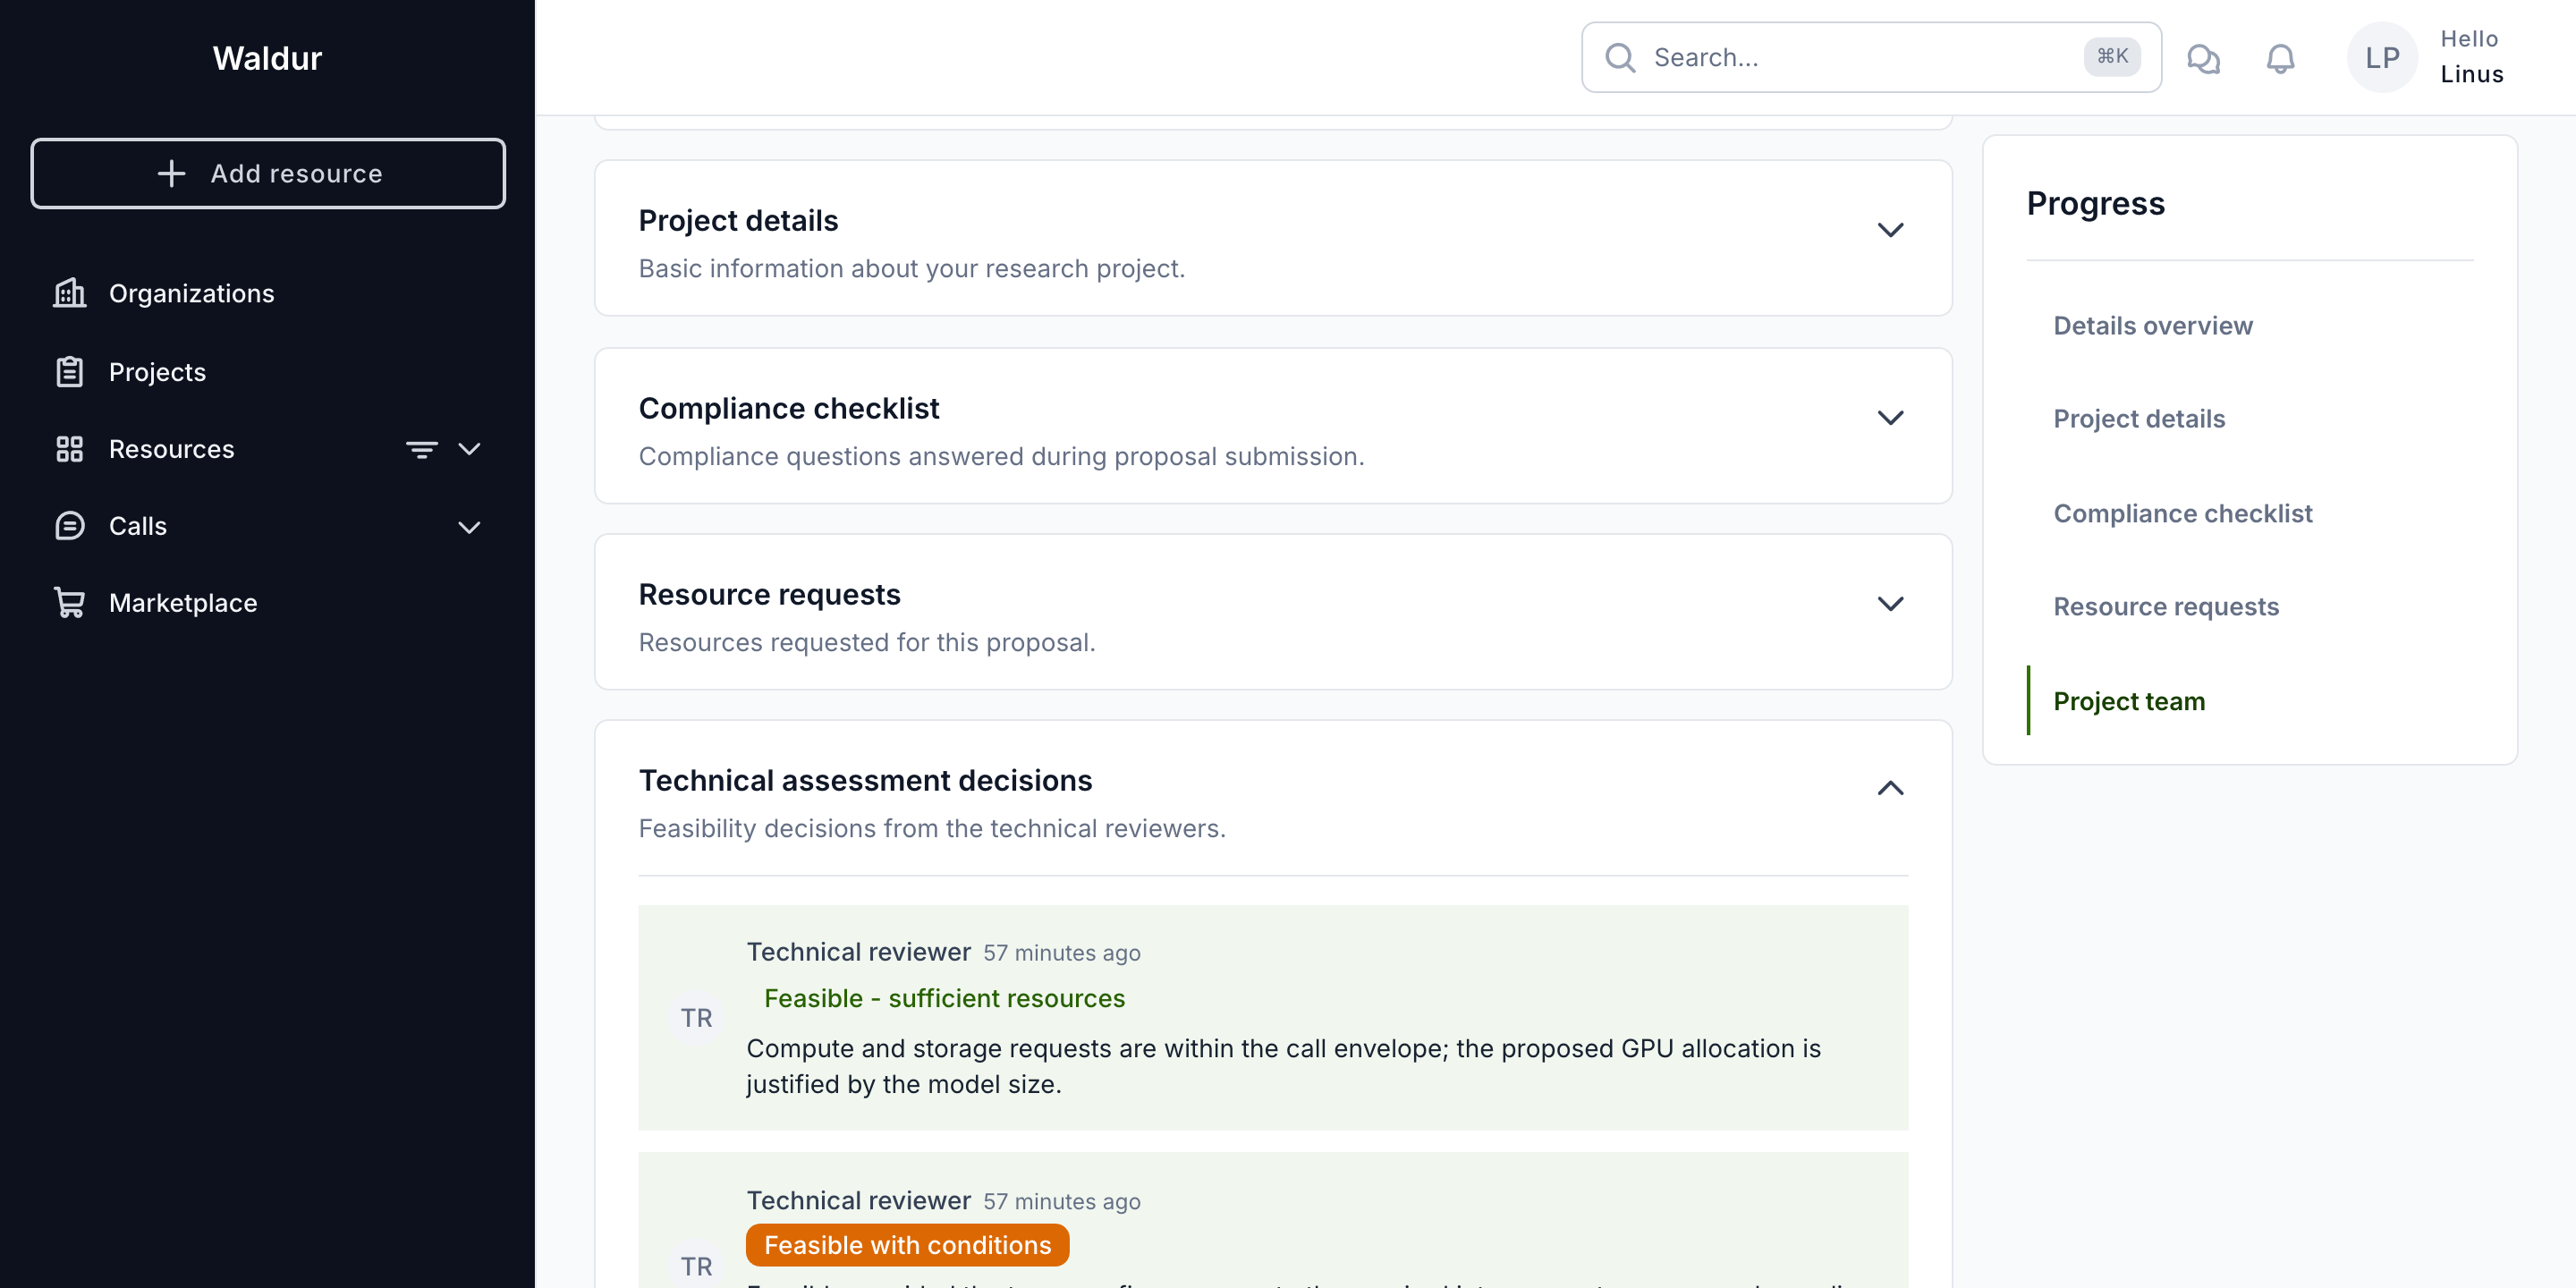Click the Waldur logo title
Screen dimensions: 2576x1288
(x=267, y=58)
